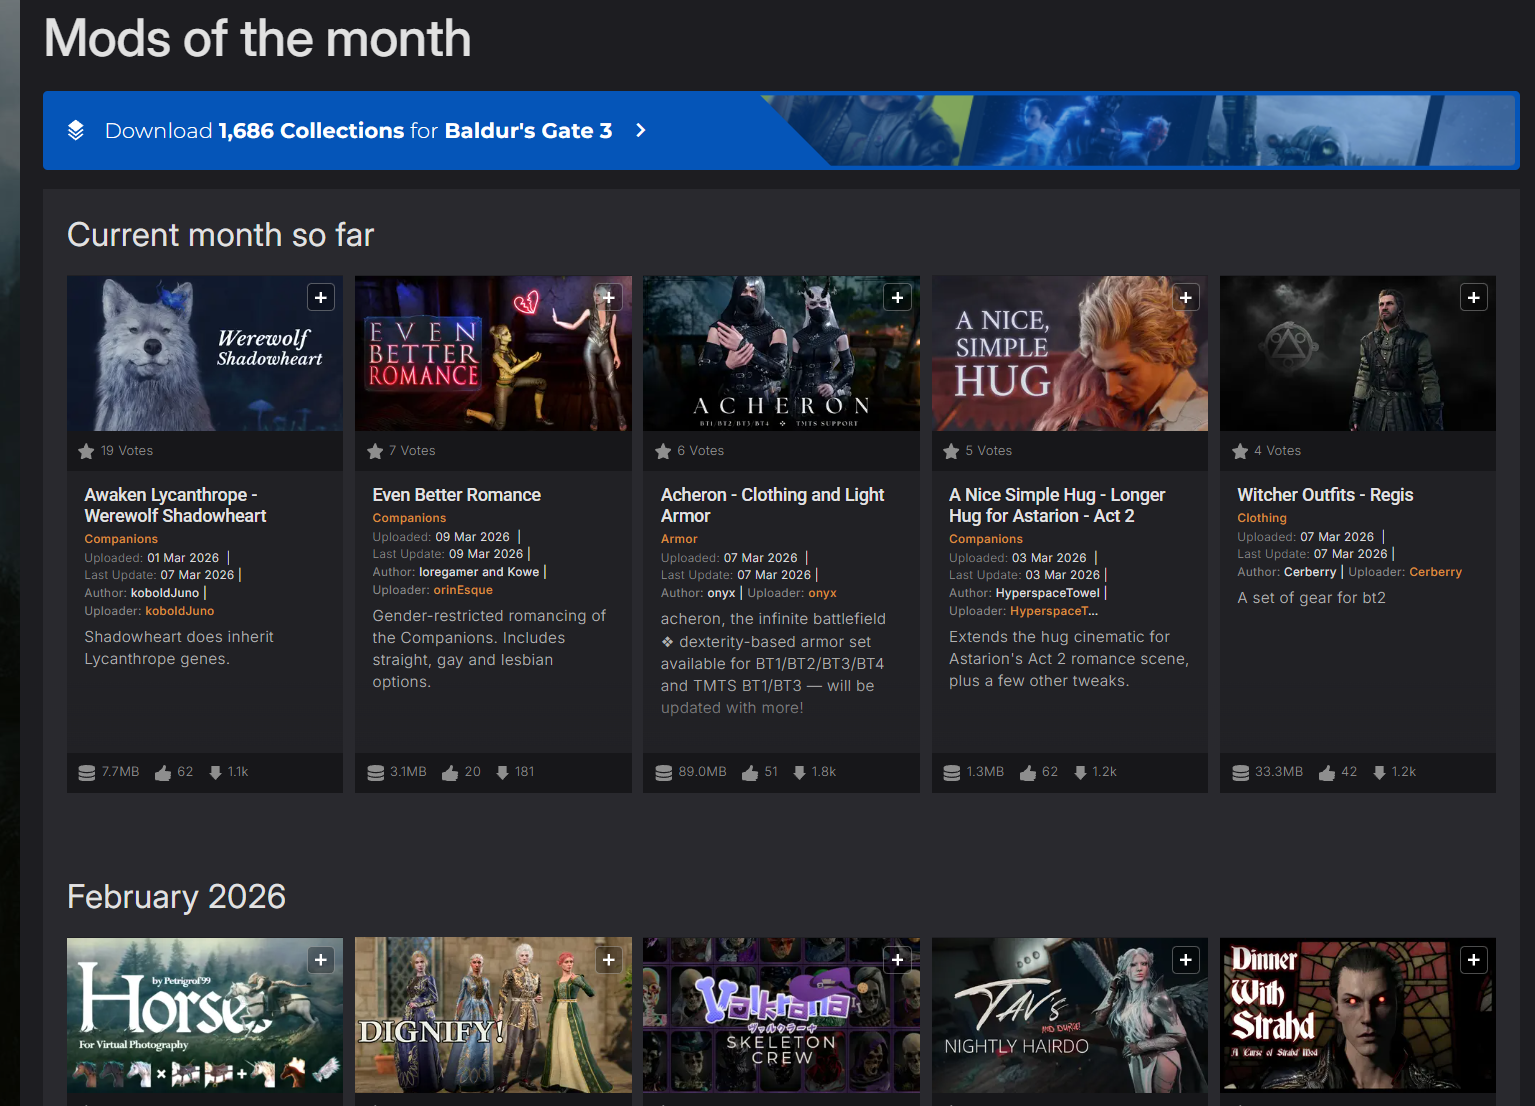Open the Companions category under Even Better Romance
The image size is (1535, 1106).
click(409, 518)
